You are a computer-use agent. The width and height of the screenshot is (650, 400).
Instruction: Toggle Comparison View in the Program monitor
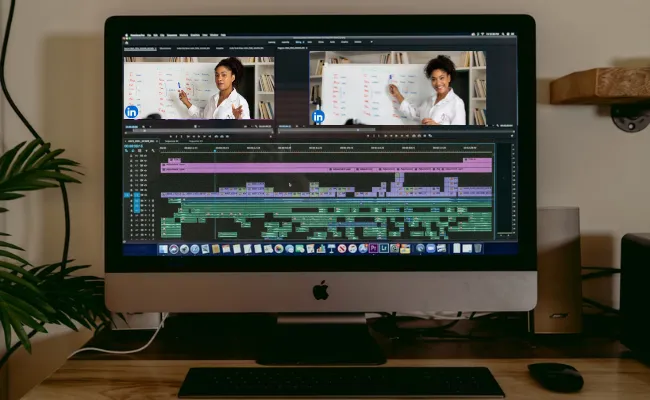point(430,136)
